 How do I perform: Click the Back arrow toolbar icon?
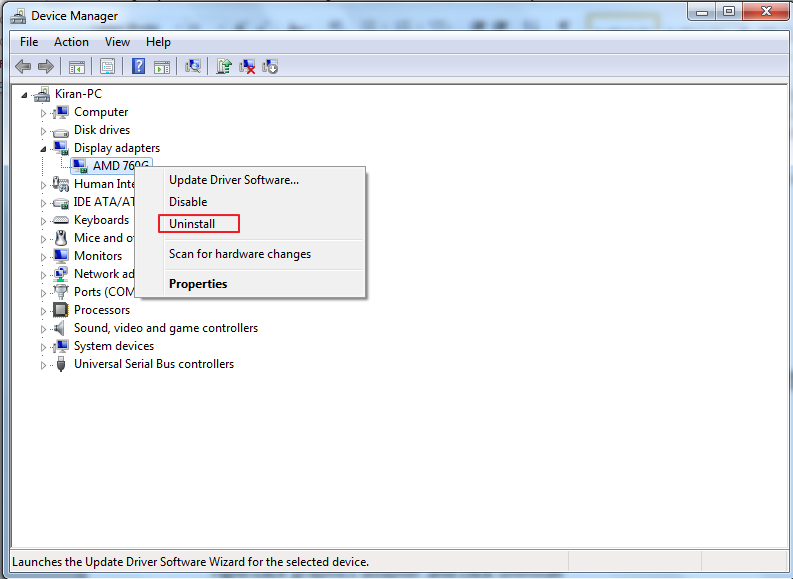[22, 66]
